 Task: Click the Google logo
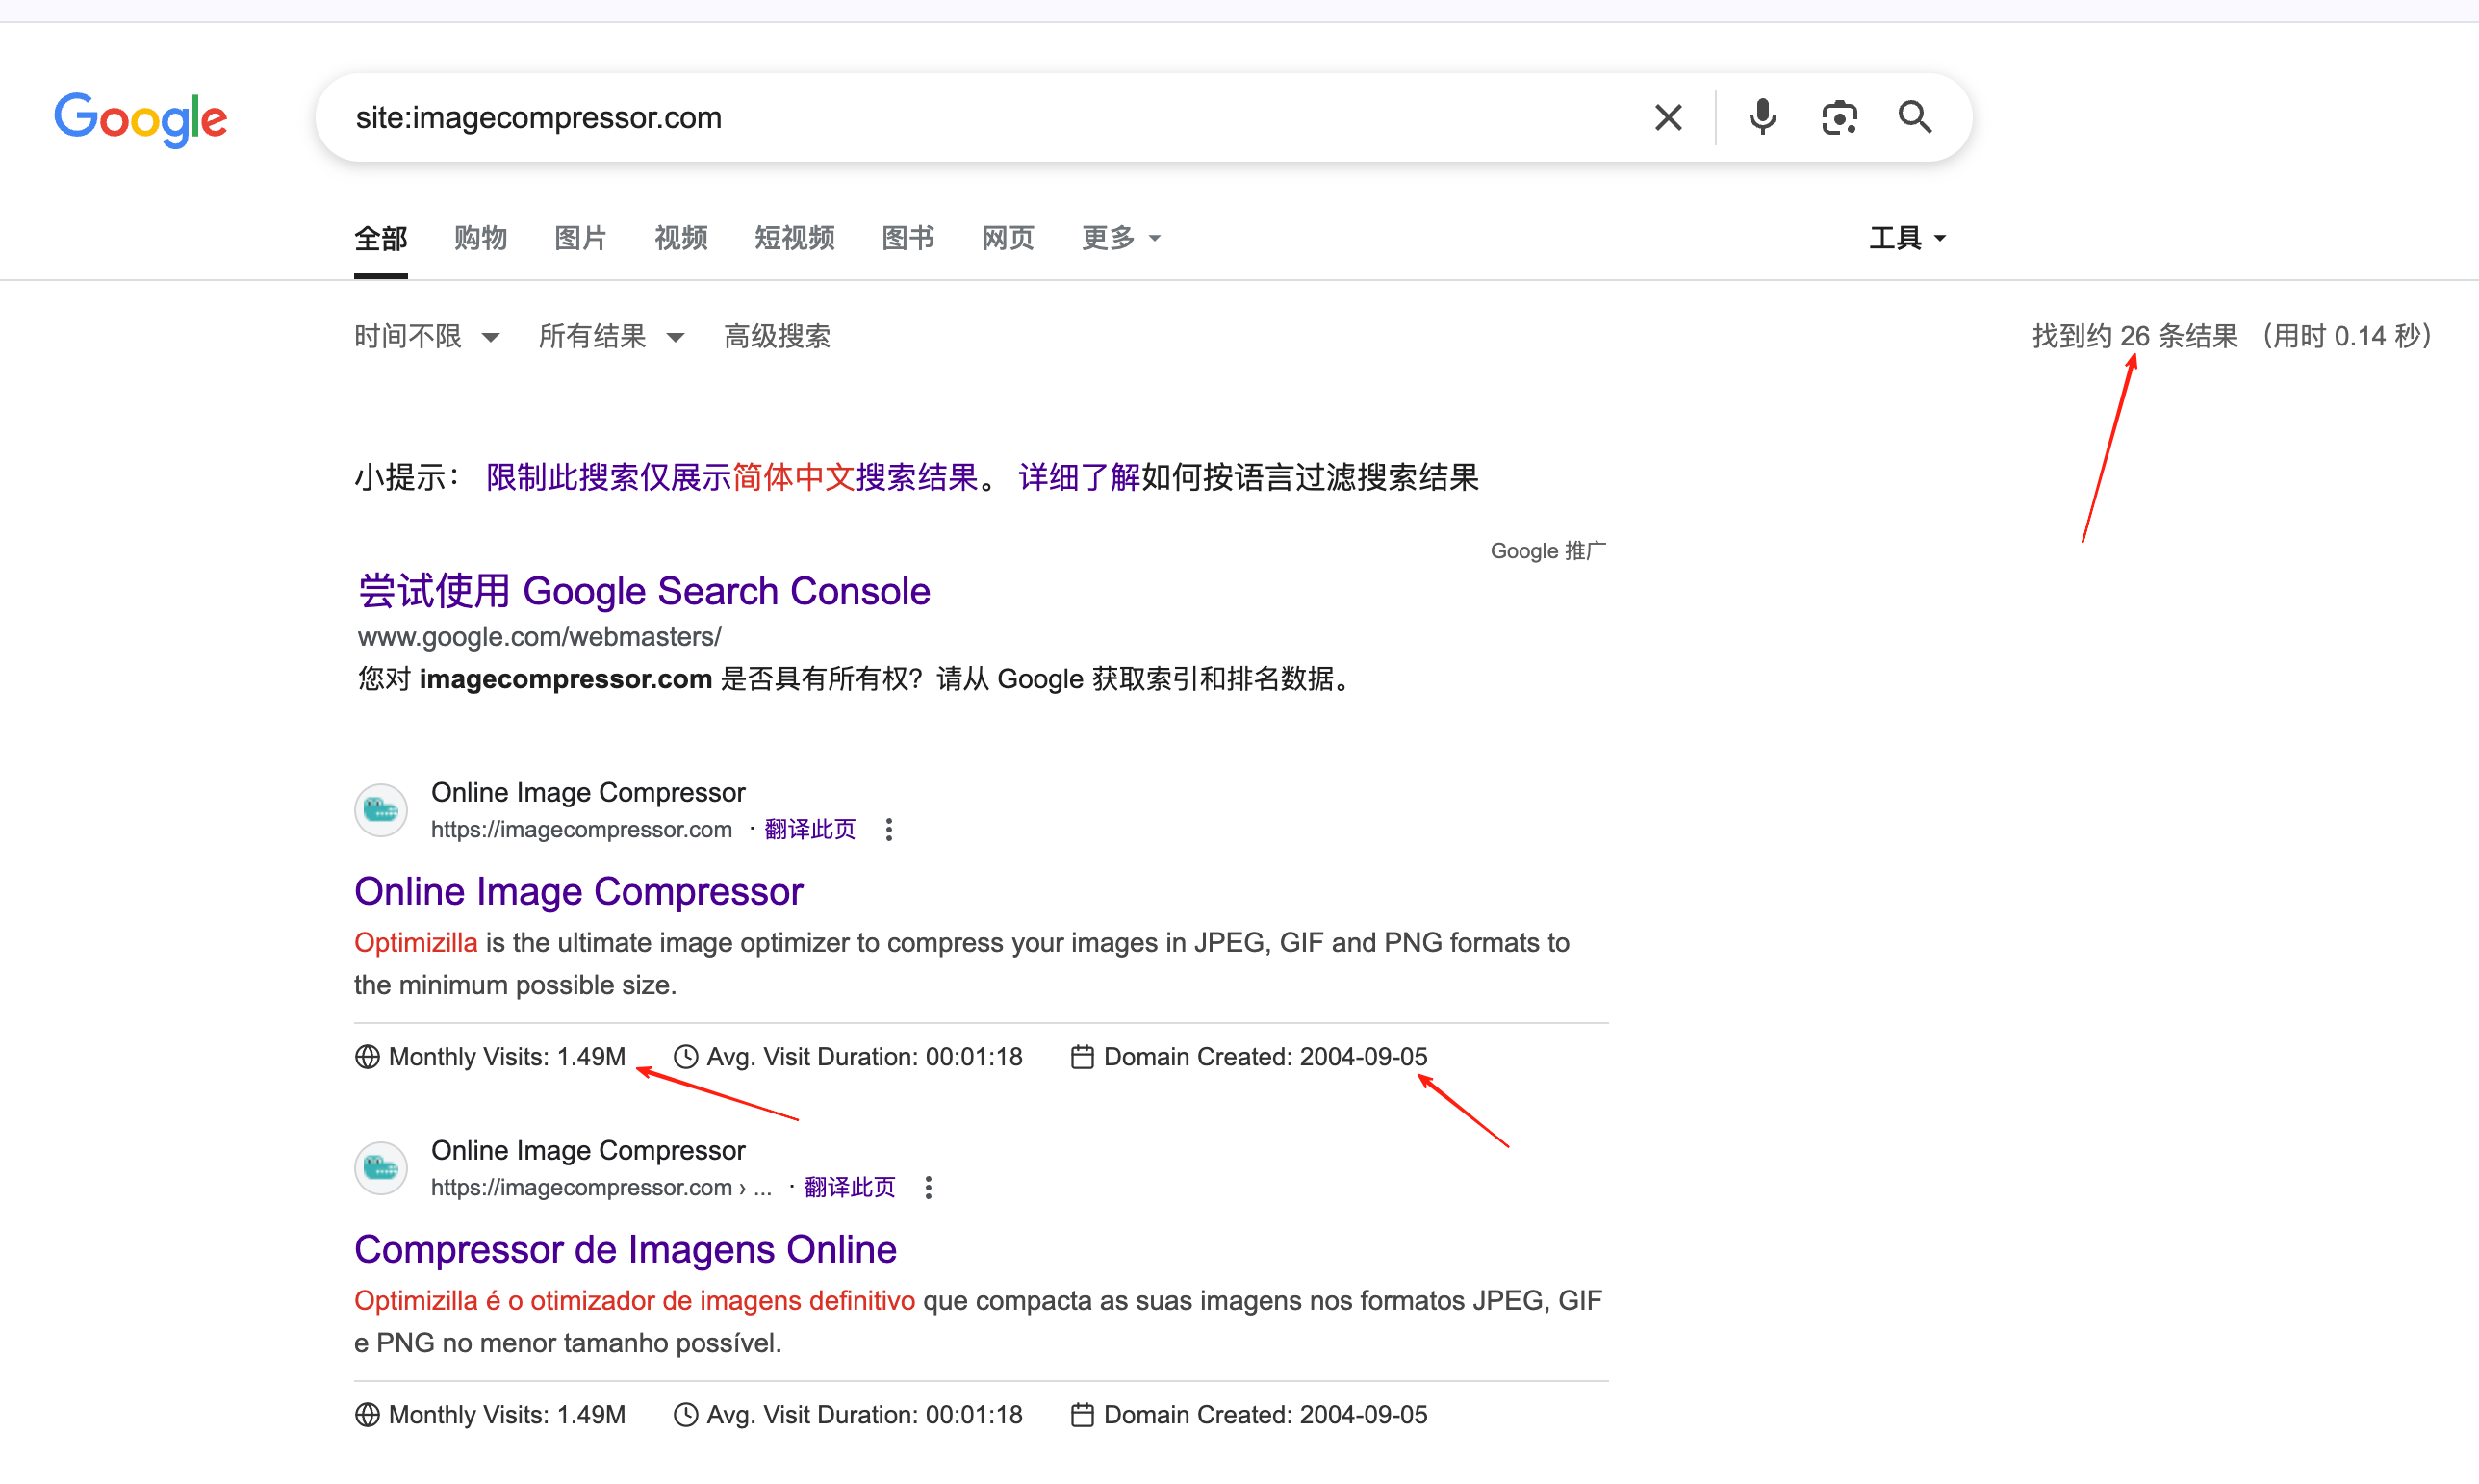point(141,119)
